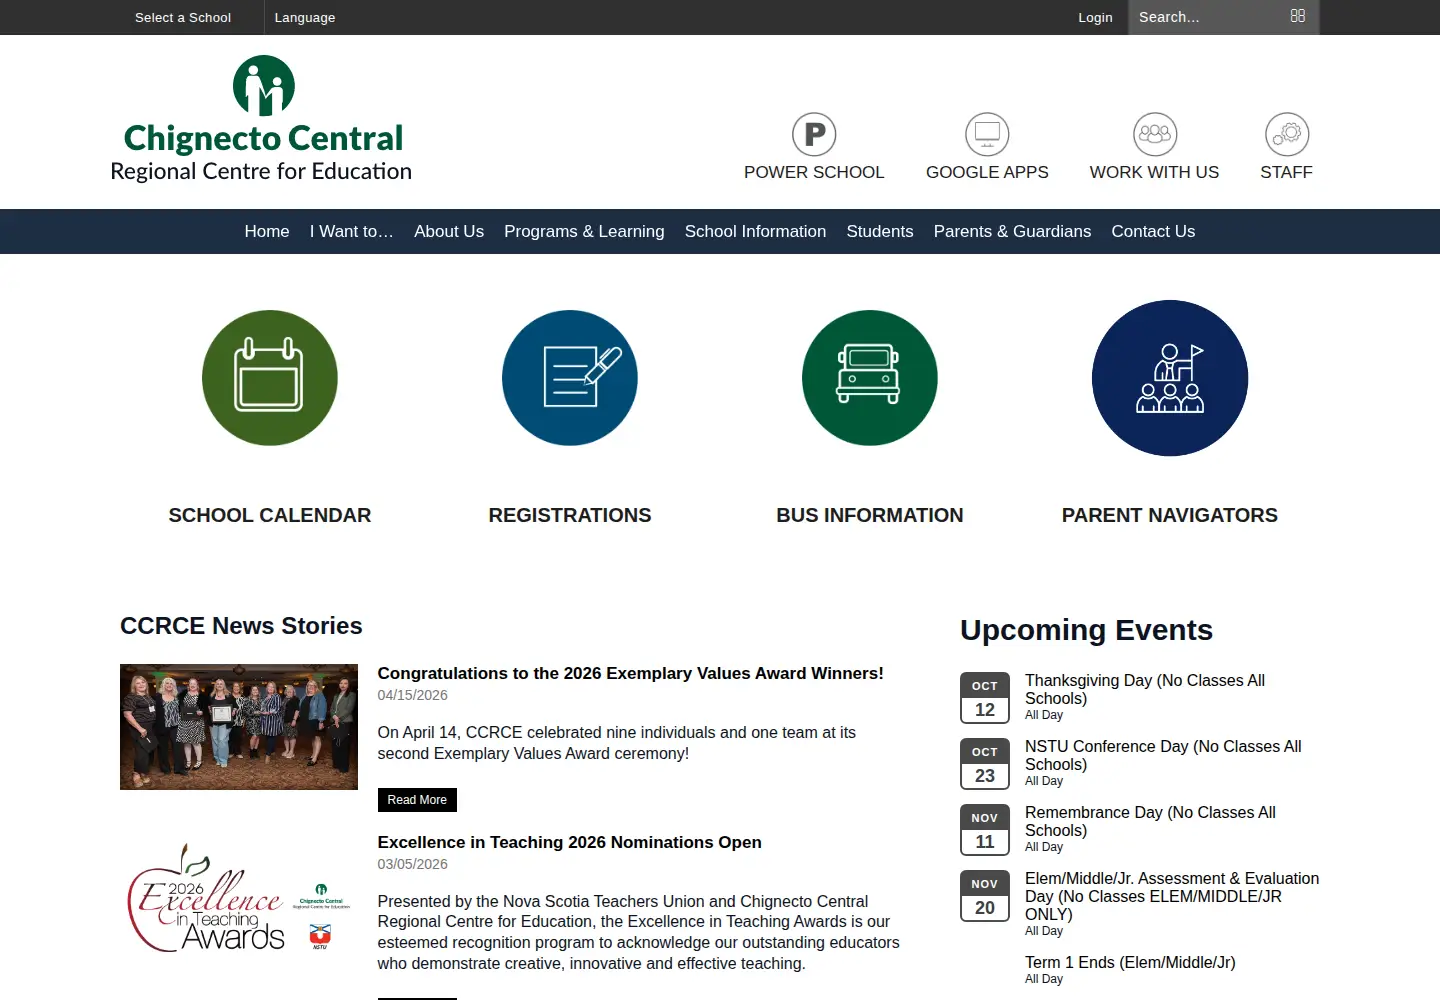
Task: Open the Exemplary Values award group photo
Action: coord(239,727)
